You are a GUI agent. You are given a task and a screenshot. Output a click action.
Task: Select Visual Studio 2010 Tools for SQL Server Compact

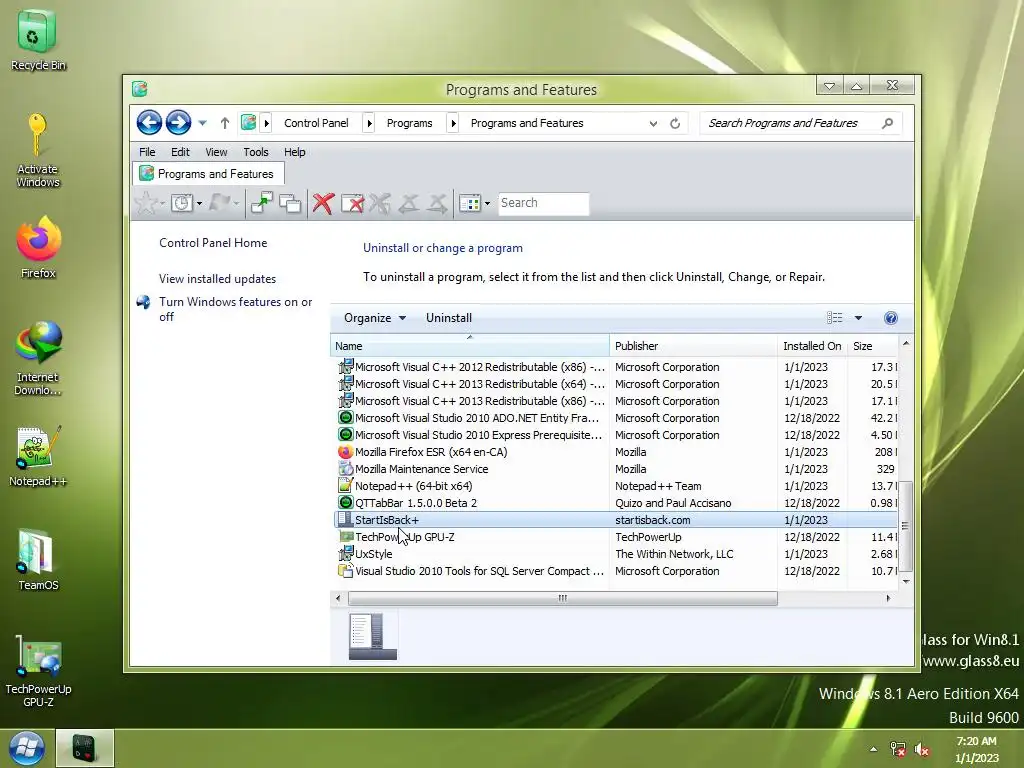pyautogui.click(x=616, y=571)
